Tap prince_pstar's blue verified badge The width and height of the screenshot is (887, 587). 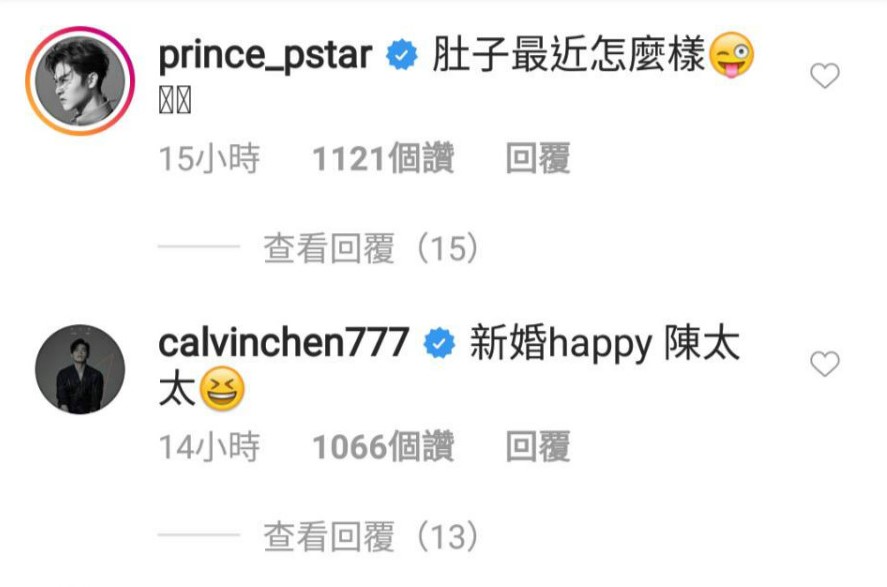(402, 55)
